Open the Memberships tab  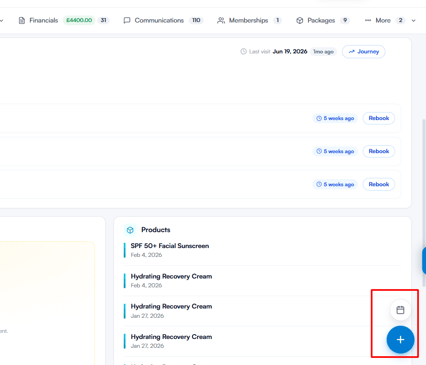click(x=249, y=20)
